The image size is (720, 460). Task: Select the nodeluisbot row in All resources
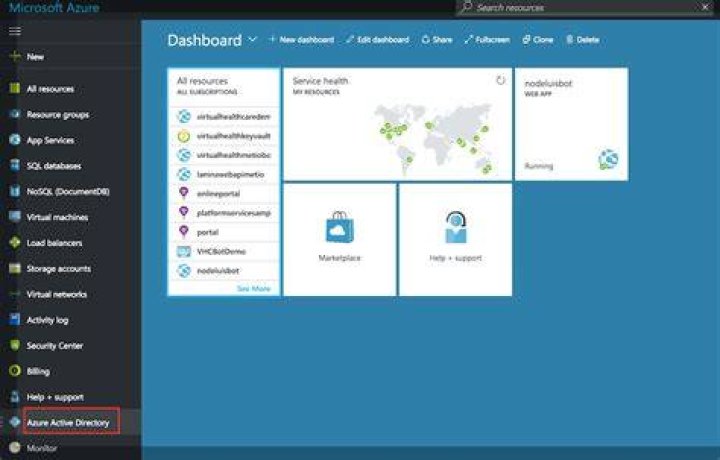[224, 271]
